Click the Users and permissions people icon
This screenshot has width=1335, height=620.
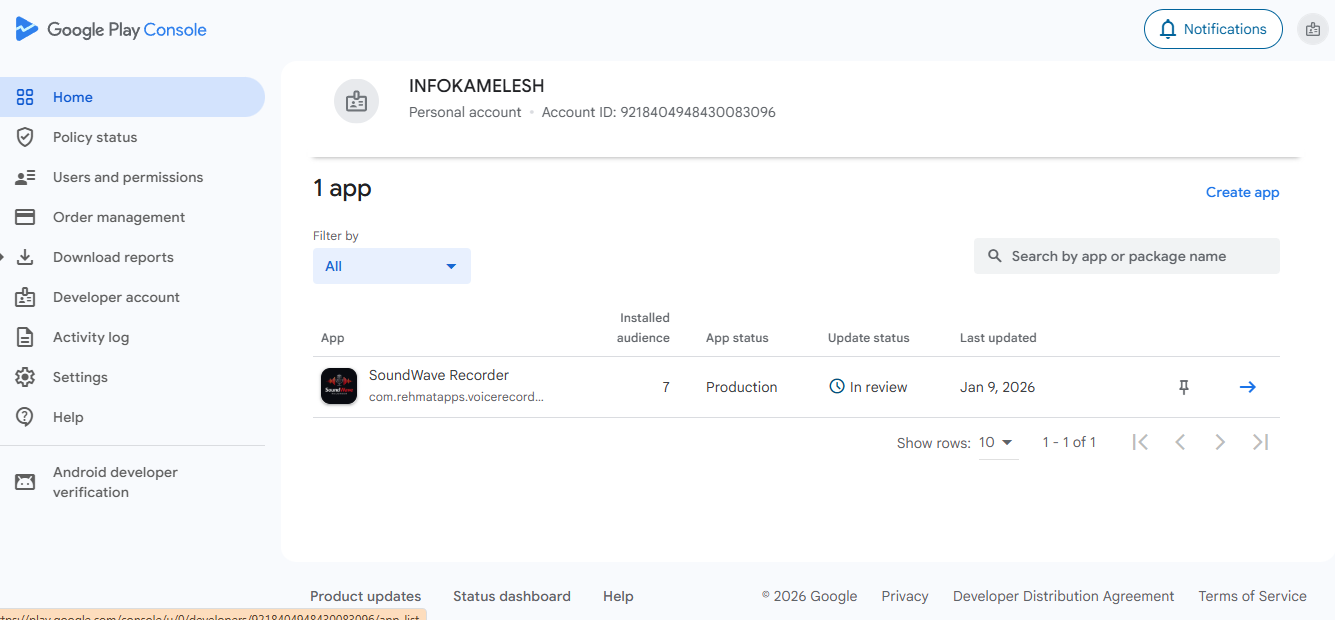pyautogui.click(x=25, y=177)
